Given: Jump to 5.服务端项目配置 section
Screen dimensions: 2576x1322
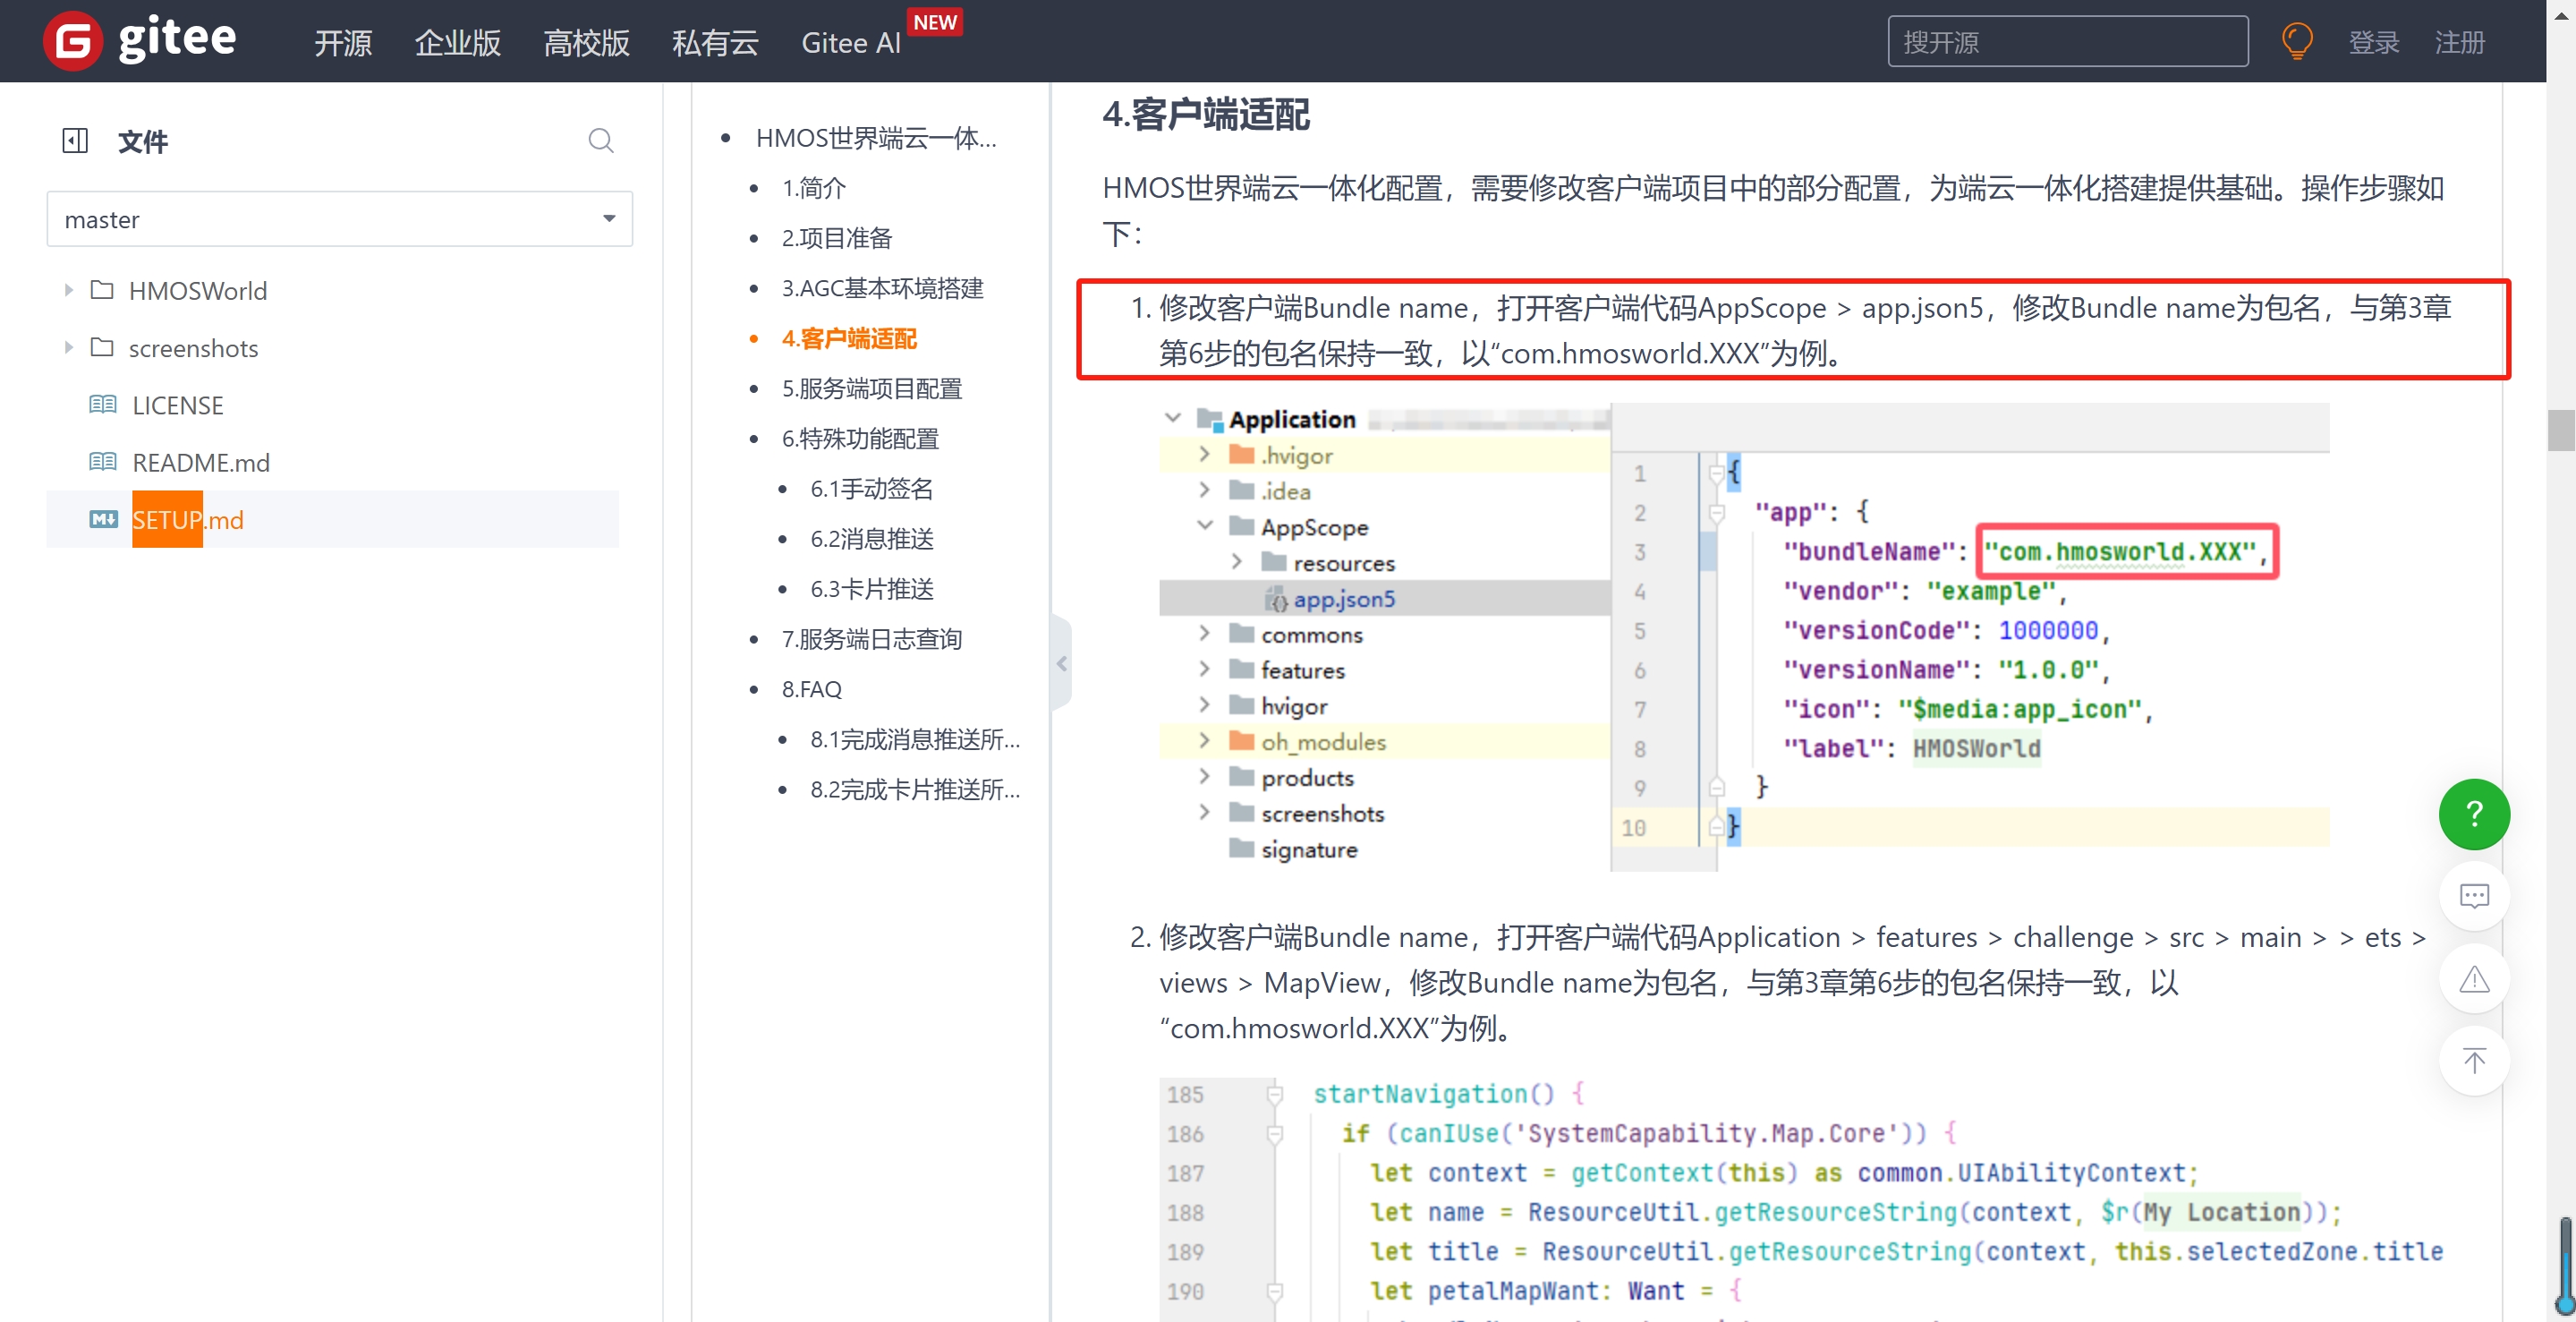Looking at the screenshot, I should tap(871, 388).
